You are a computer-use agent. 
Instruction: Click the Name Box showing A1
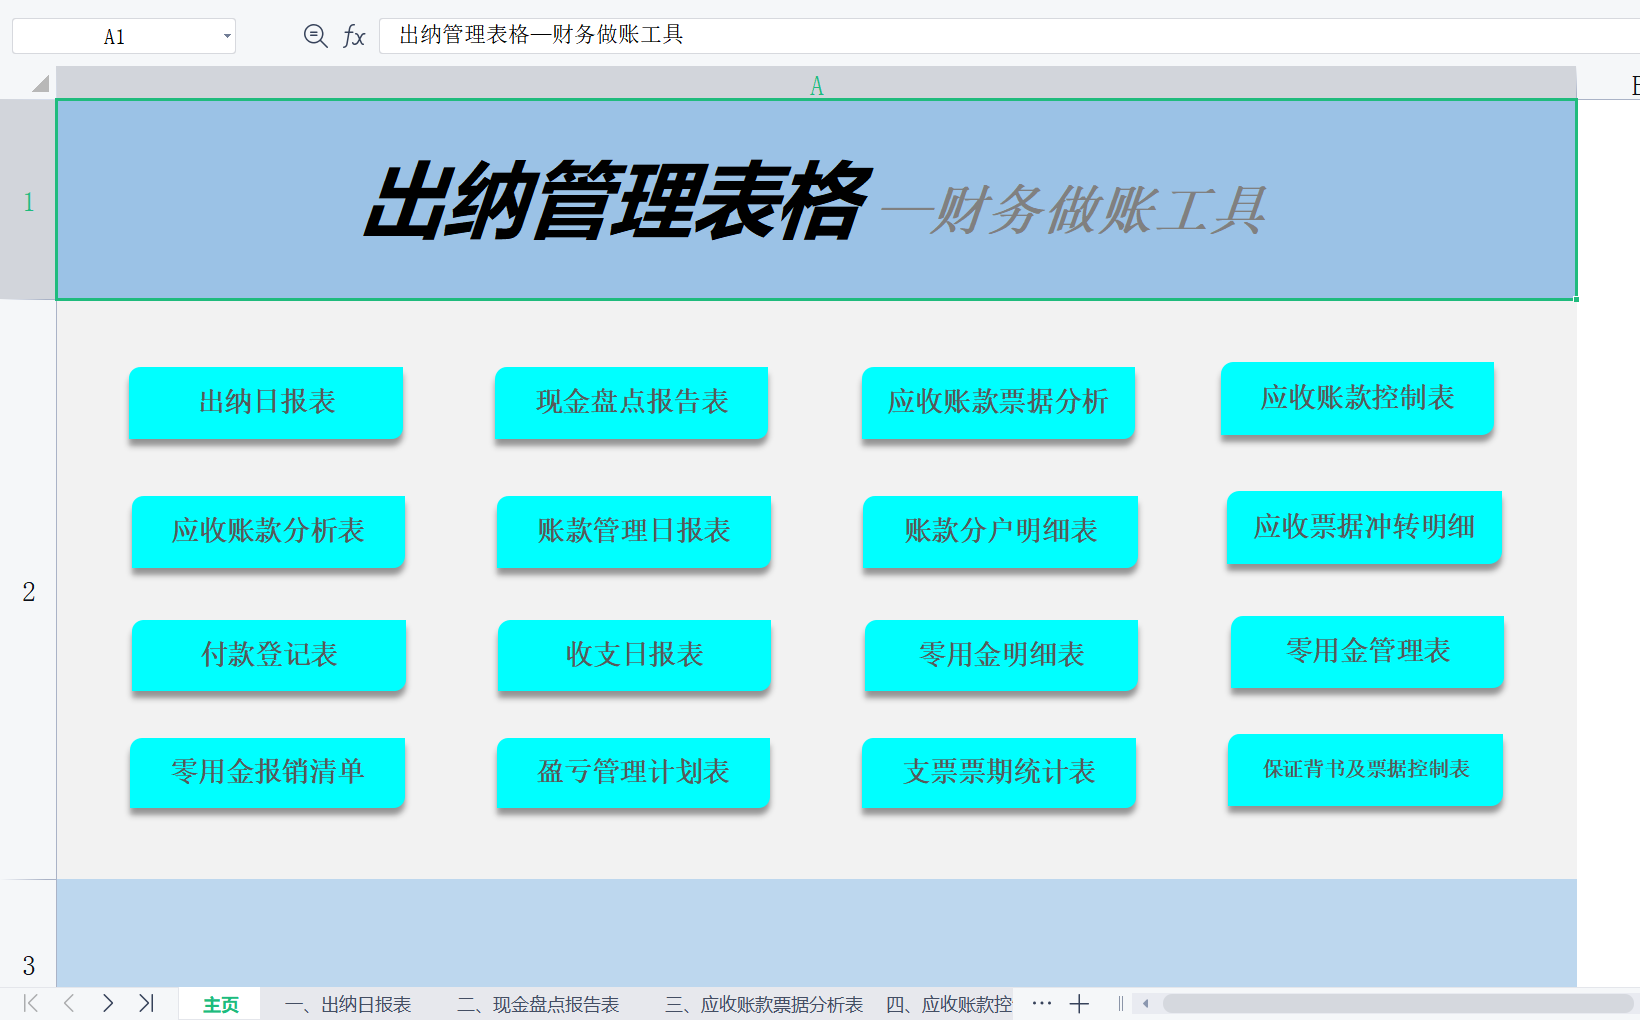[x=124, y=37]
